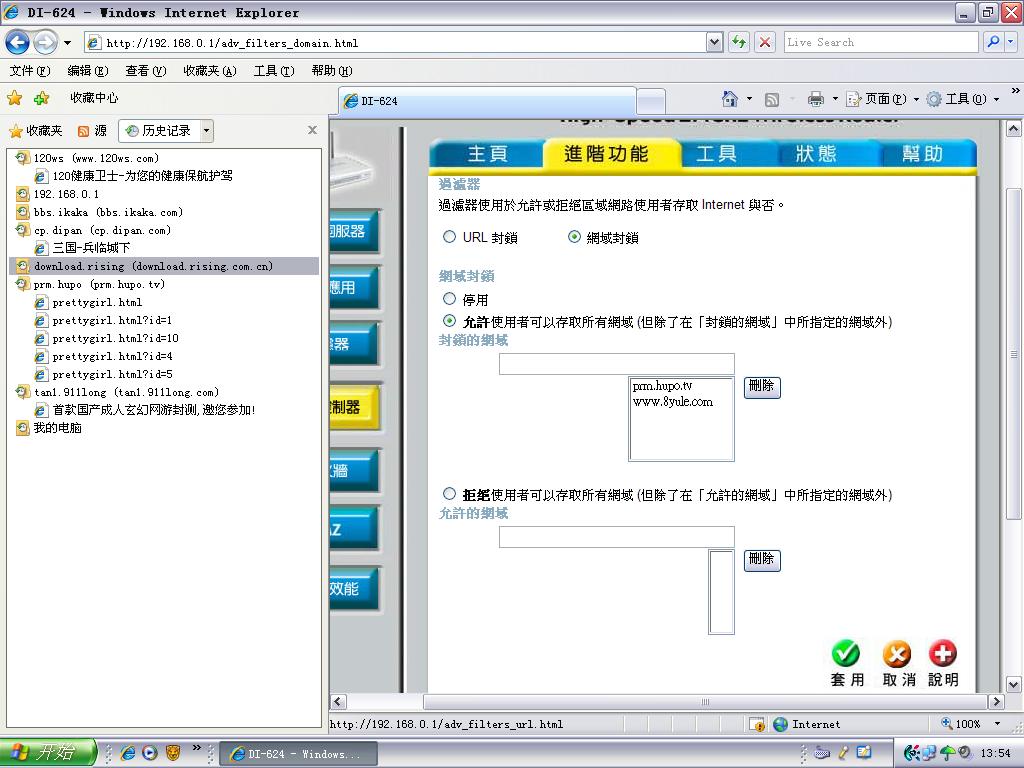Select www.8yule.com in the blocked list
Viewport: 1024px width, 768px height.
(673, 402)
